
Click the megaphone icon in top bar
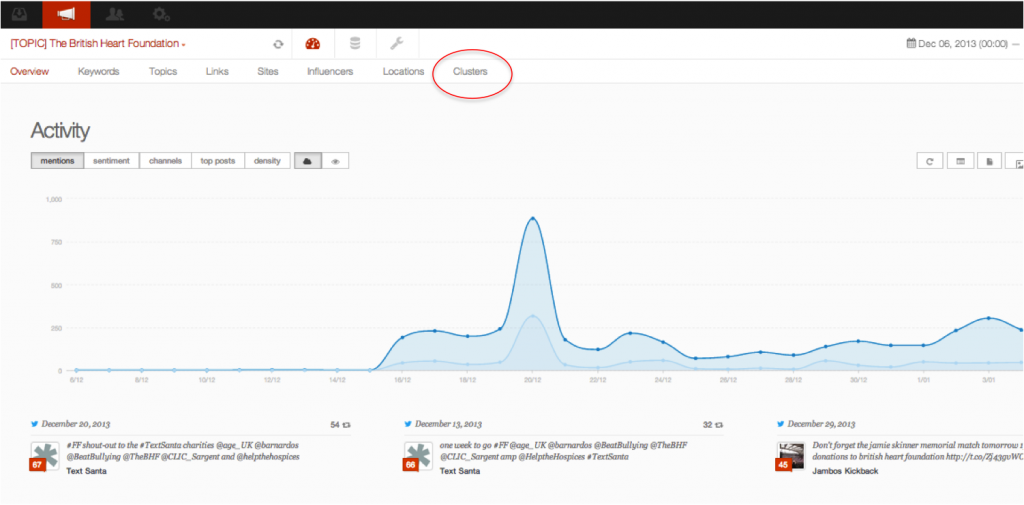tap(66, 14)
